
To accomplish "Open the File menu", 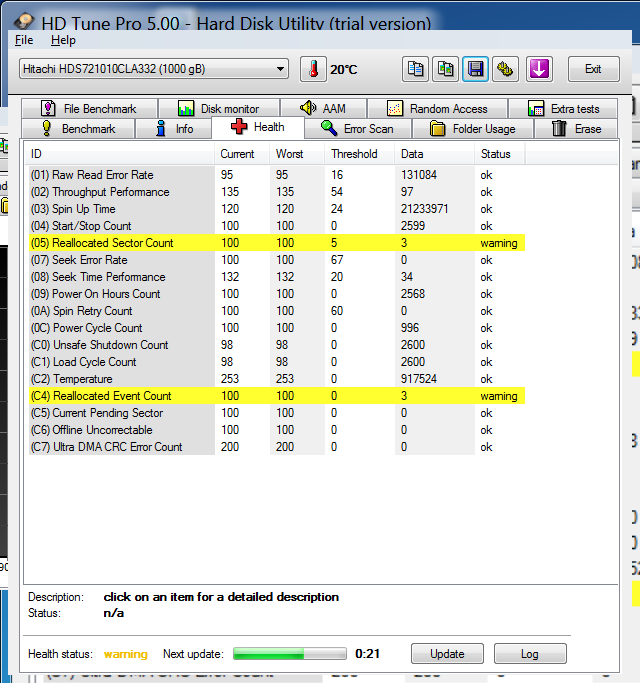I will tap(24, 40).
